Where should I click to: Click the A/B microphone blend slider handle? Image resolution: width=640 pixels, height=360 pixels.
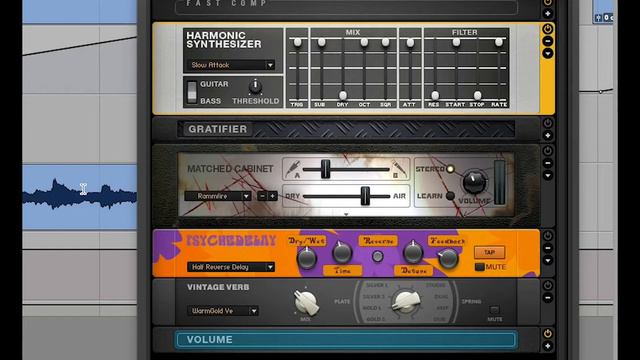tap(325, 169)
